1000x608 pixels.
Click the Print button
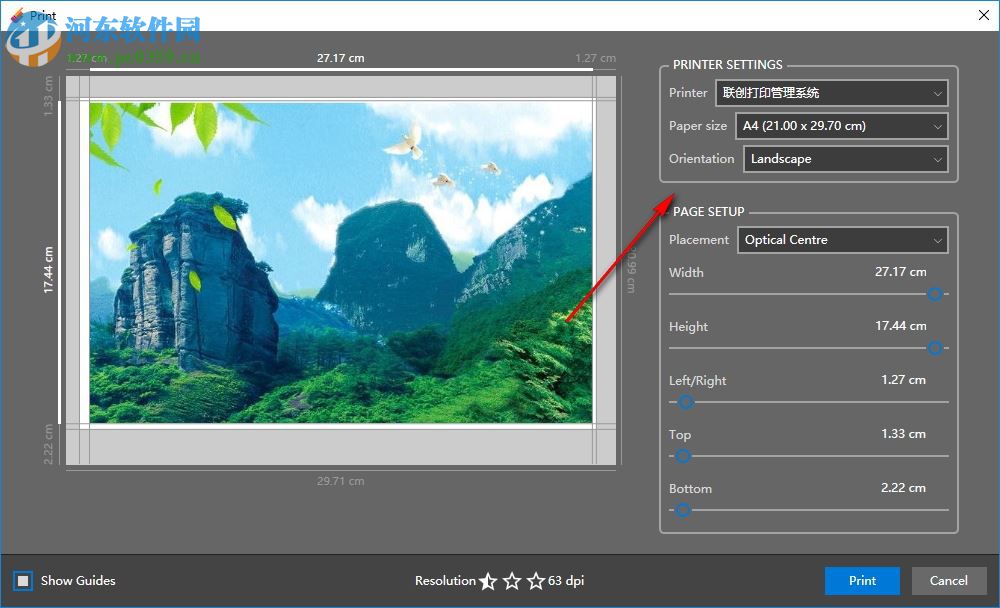coord(862,580)
